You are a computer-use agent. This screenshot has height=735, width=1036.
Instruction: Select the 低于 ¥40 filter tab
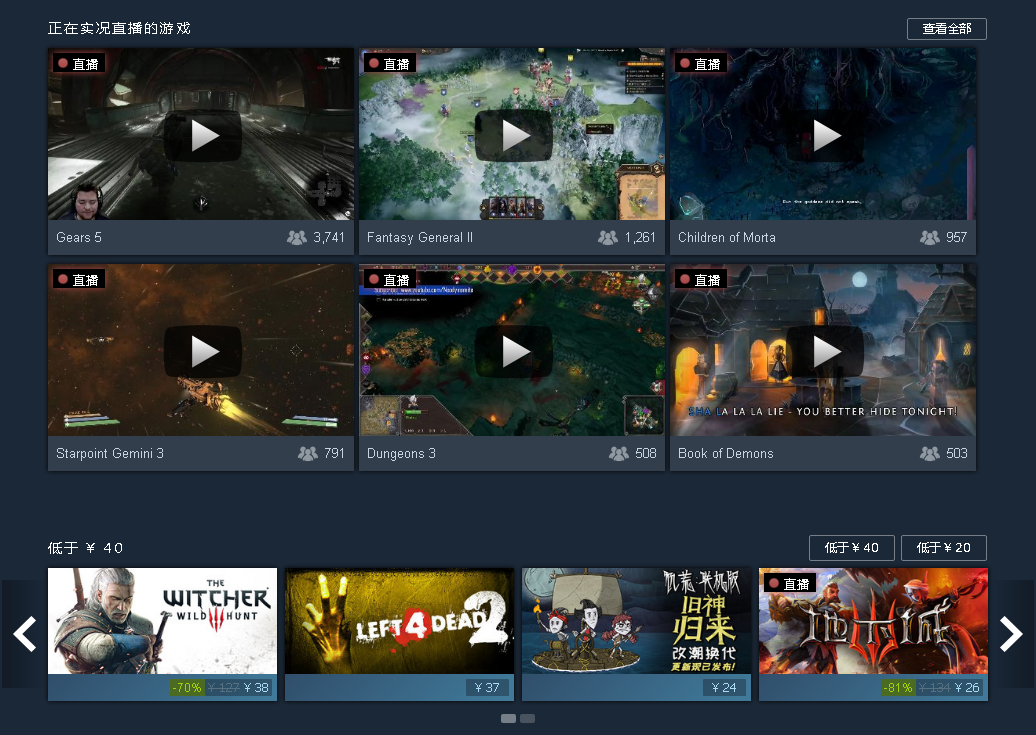pyautogui.click(x=851, y=547)
